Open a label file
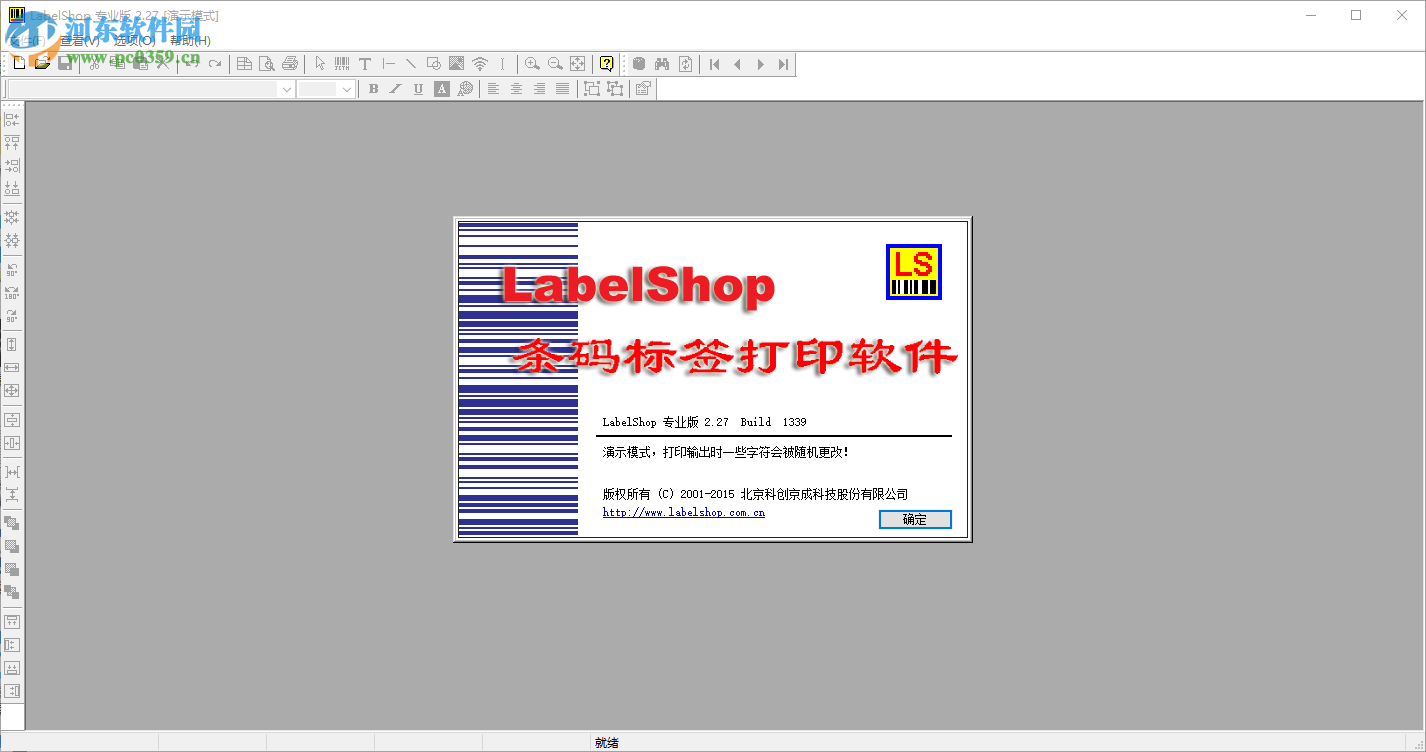This screenshot has width=1426, height=752. tap(42, 63)
